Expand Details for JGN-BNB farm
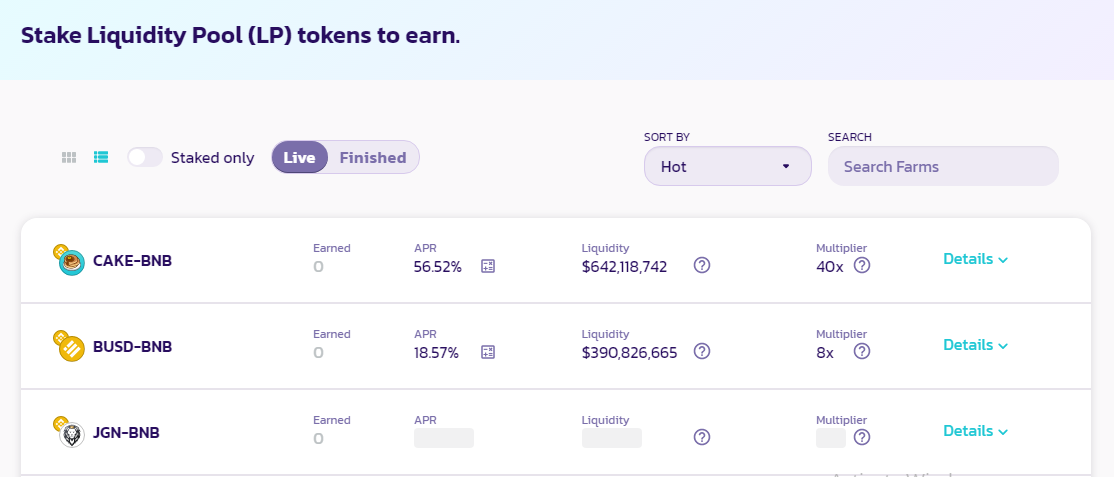Image resolution: width=1114 pixels, height=477 pixels. (x=975, y=431)
